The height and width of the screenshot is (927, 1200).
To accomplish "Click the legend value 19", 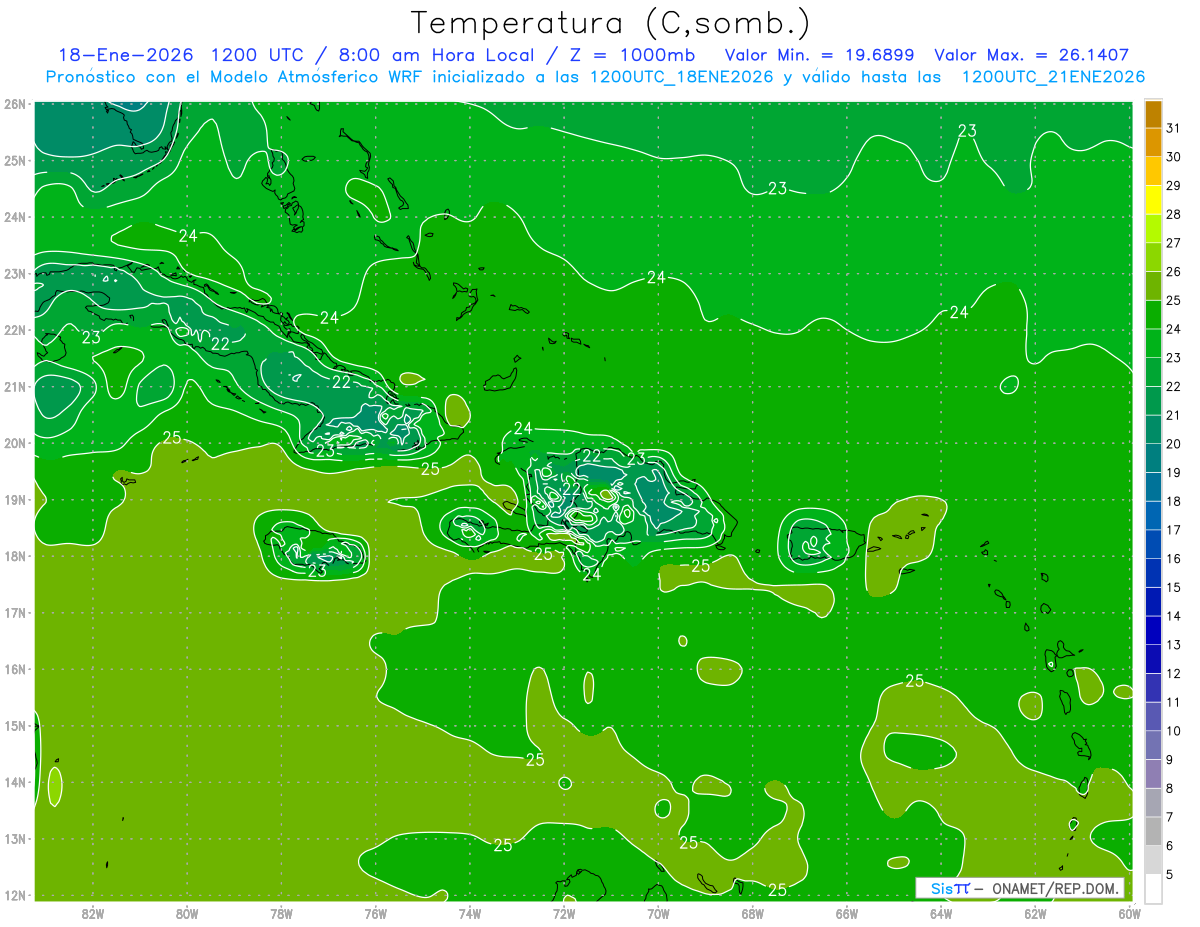I will click(x=1173, y=472).
